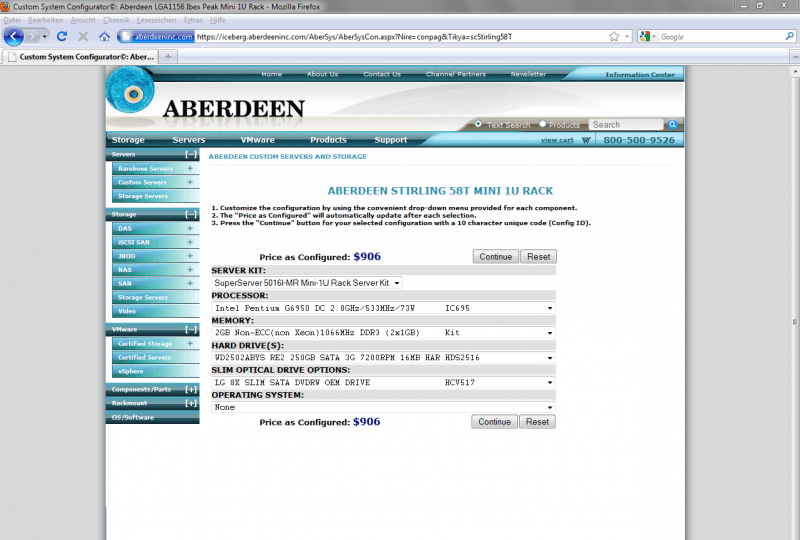Go back with Firefox back arrow
The height and width of the screenshot is (540, 800).
click(14, 37)
